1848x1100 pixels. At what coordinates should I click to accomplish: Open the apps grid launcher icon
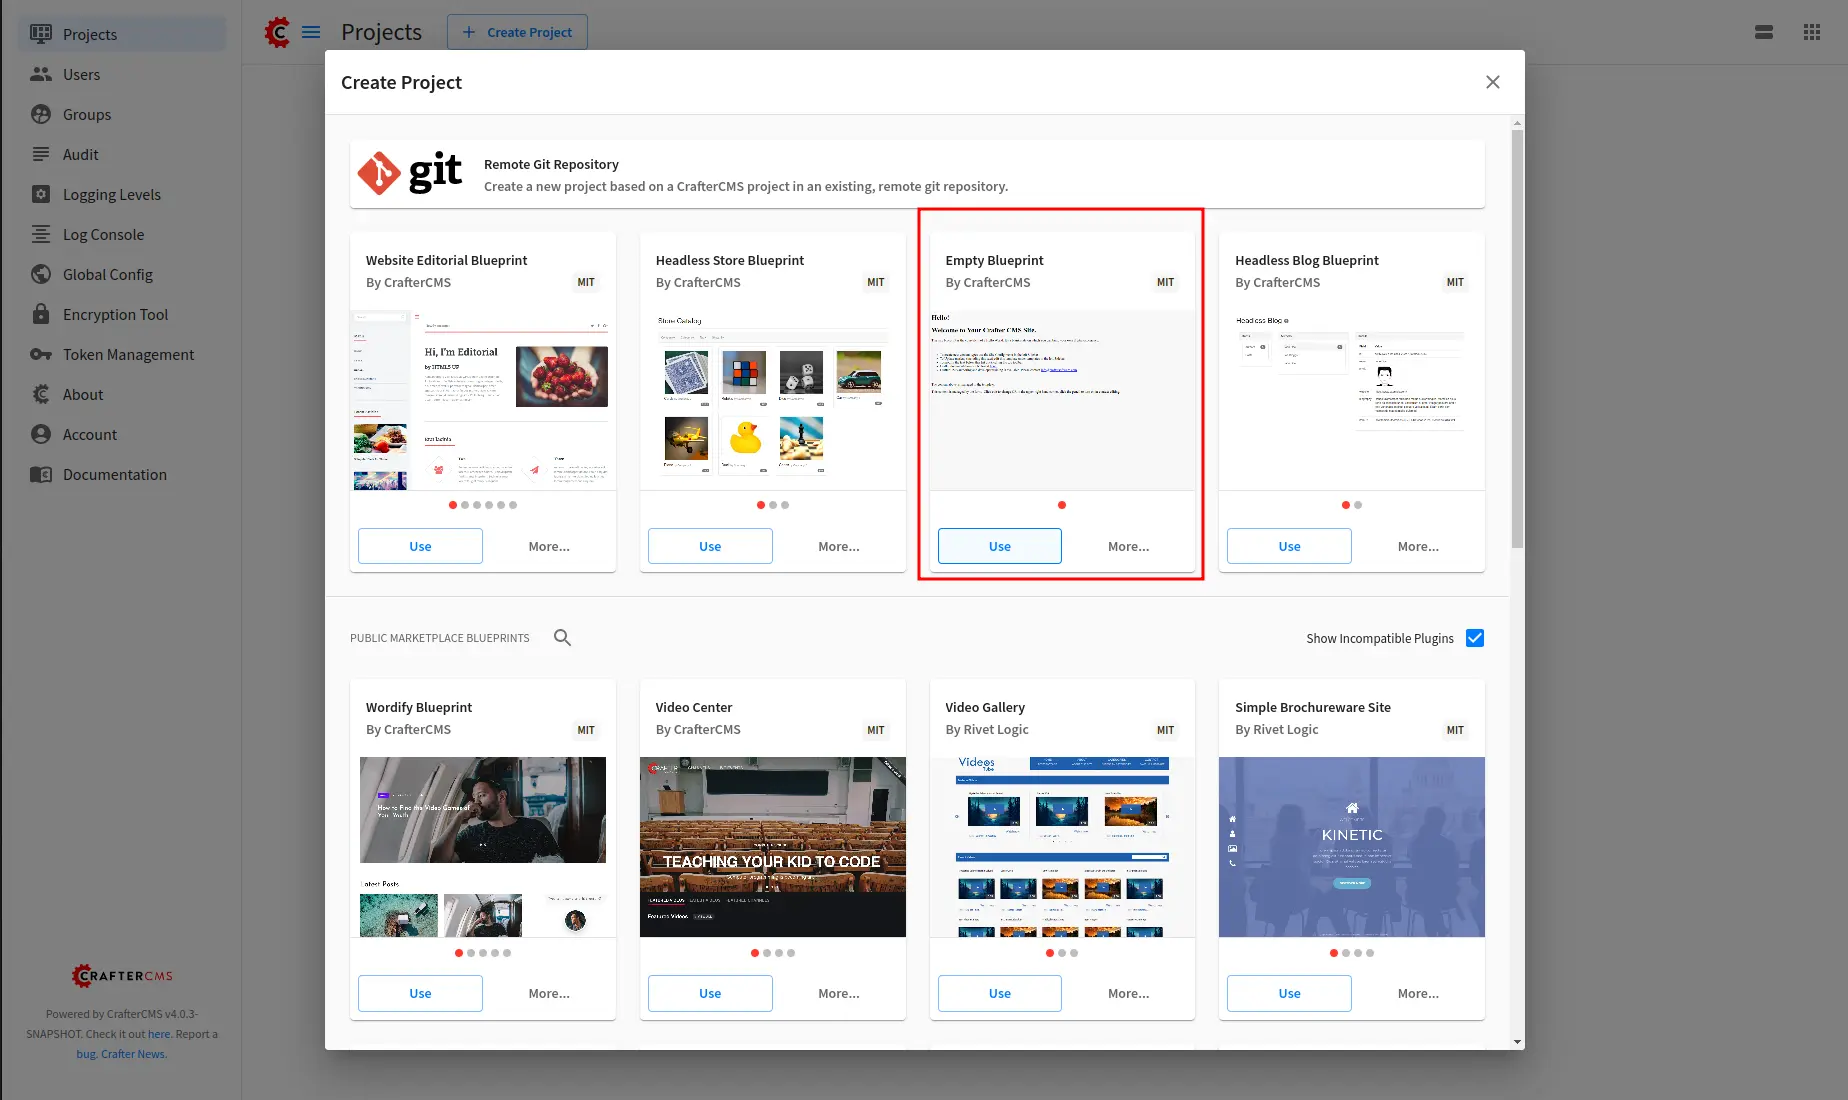pyautogui.click(x=1812, y=32)
